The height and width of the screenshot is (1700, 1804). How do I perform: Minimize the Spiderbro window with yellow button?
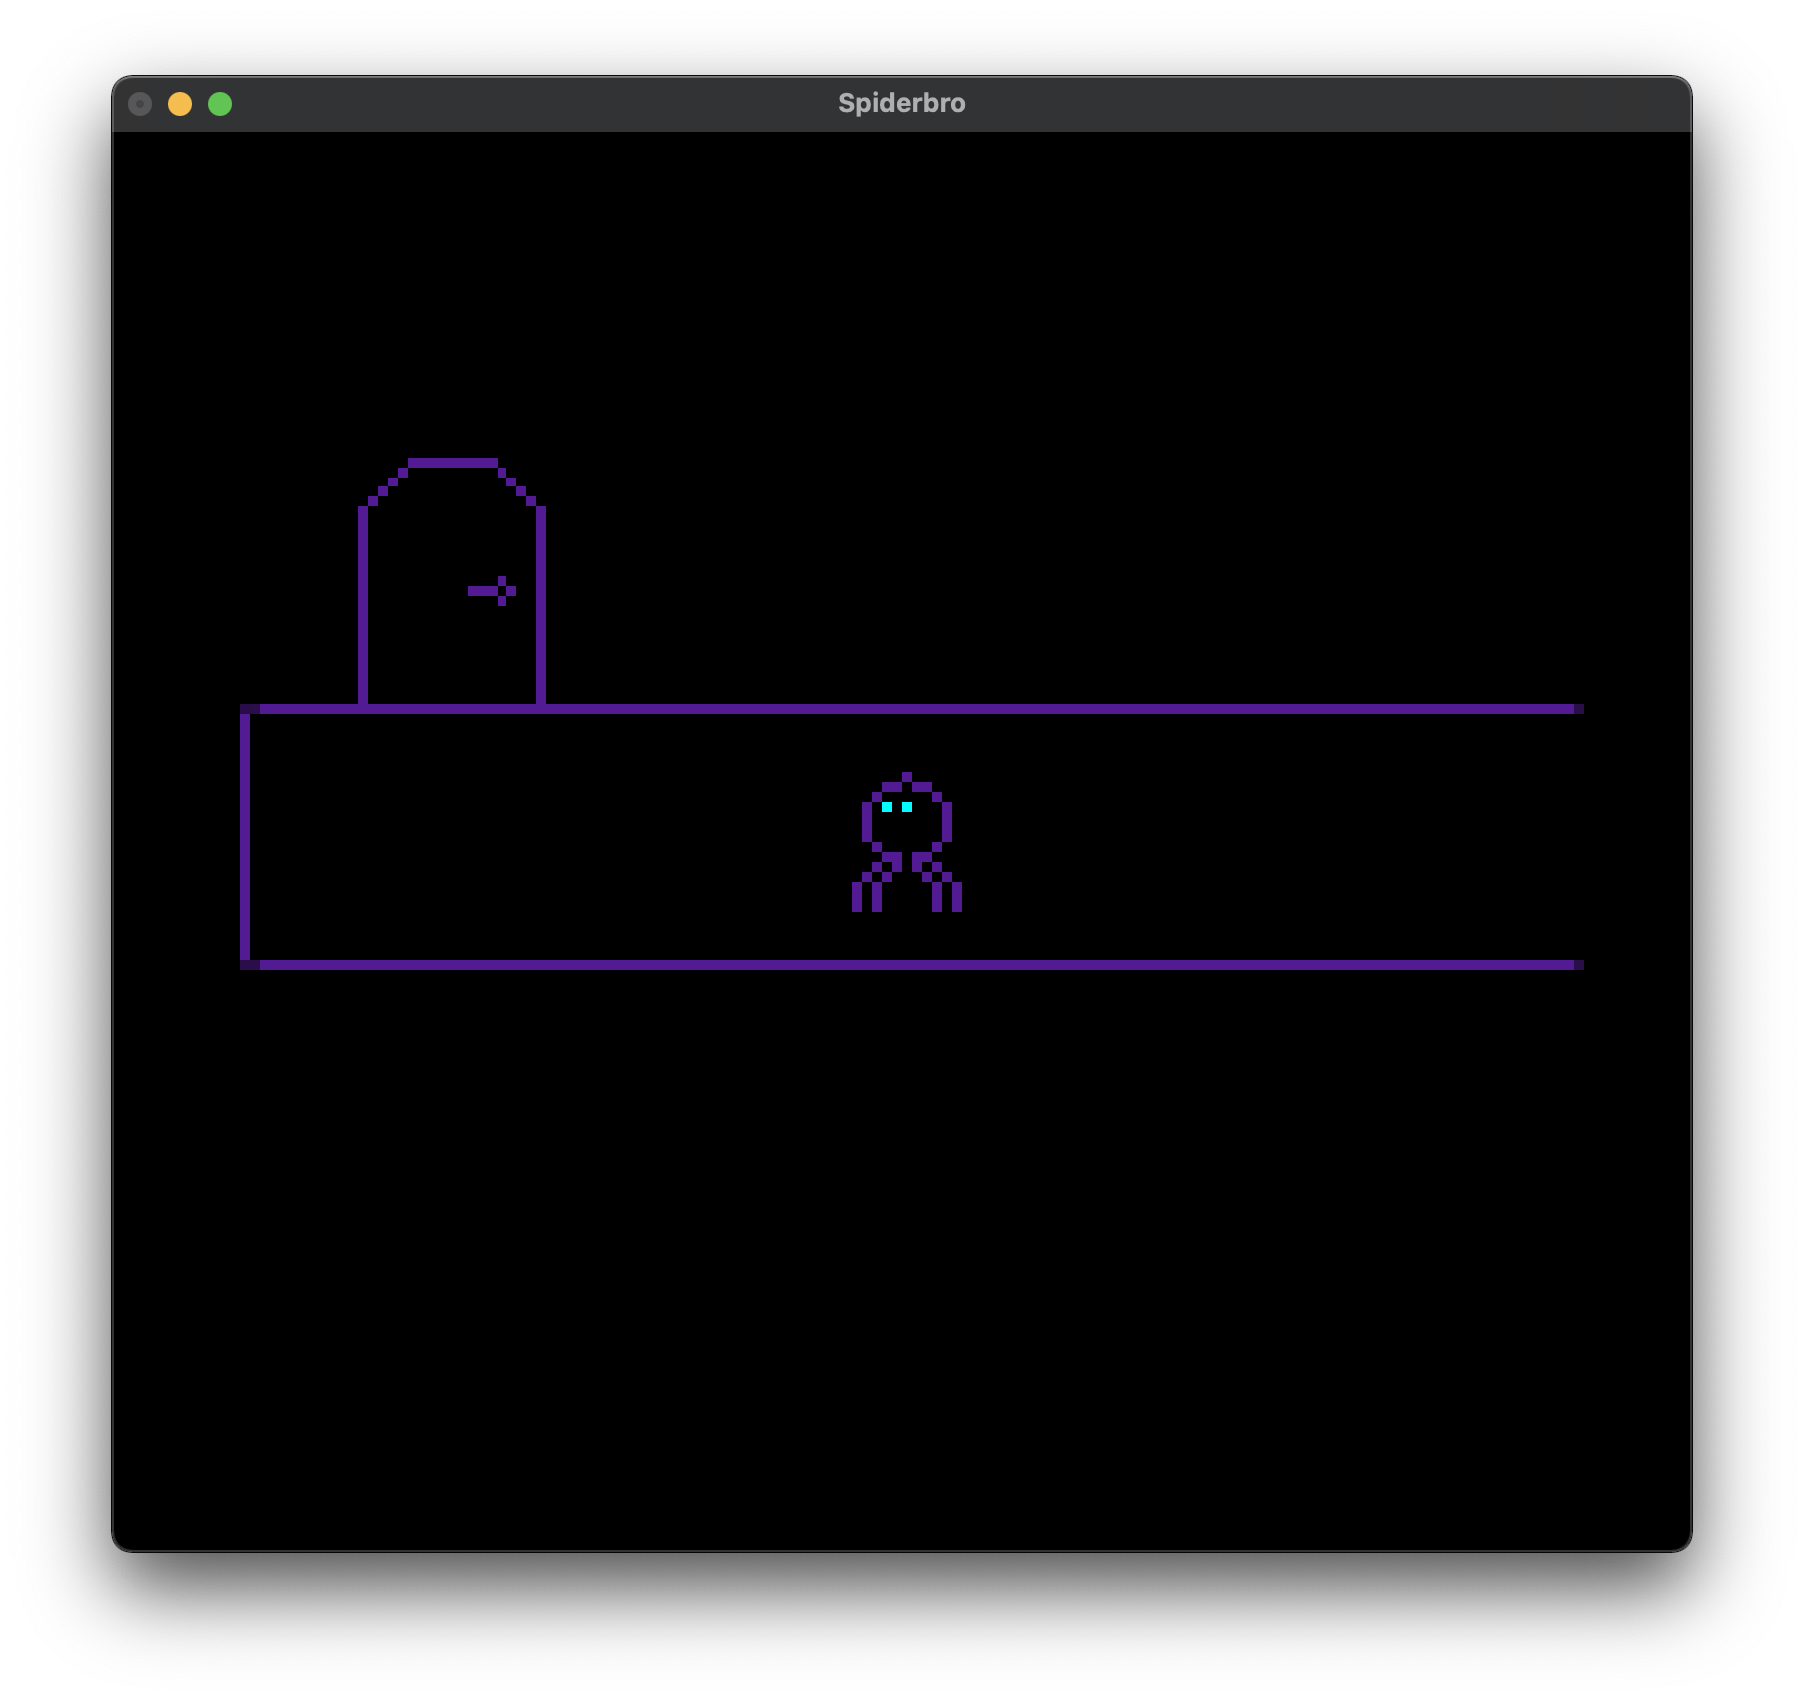[180, 104]
